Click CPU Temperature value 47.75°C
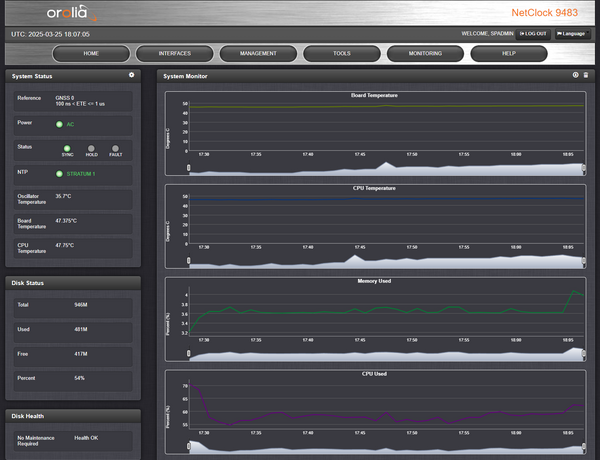Screen dimensions: 600x460 point(65,245)
